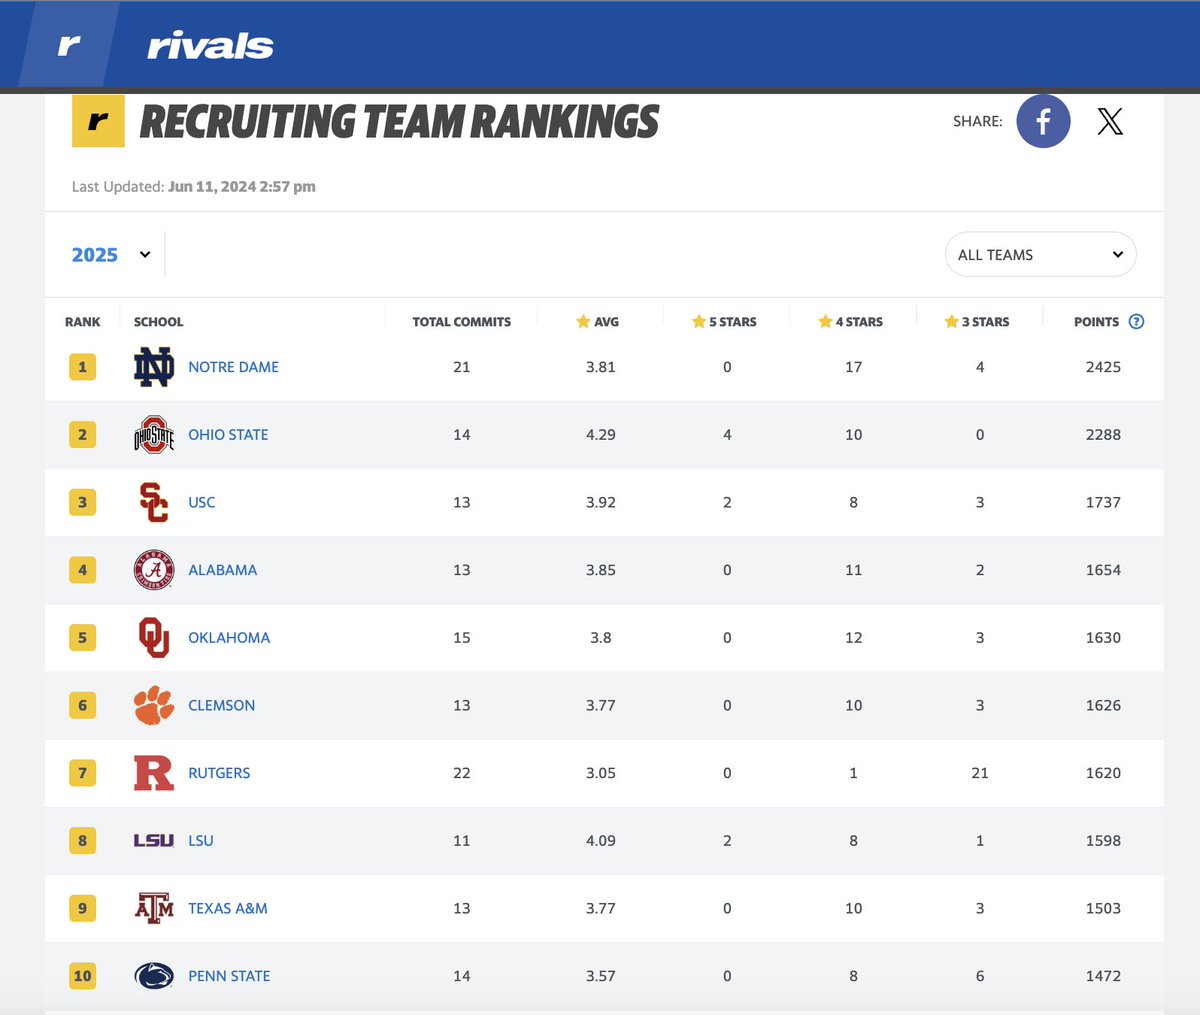Open the 2025 year dropdown
Screen dimensions: 1200x1015
(x=111, y=254)
